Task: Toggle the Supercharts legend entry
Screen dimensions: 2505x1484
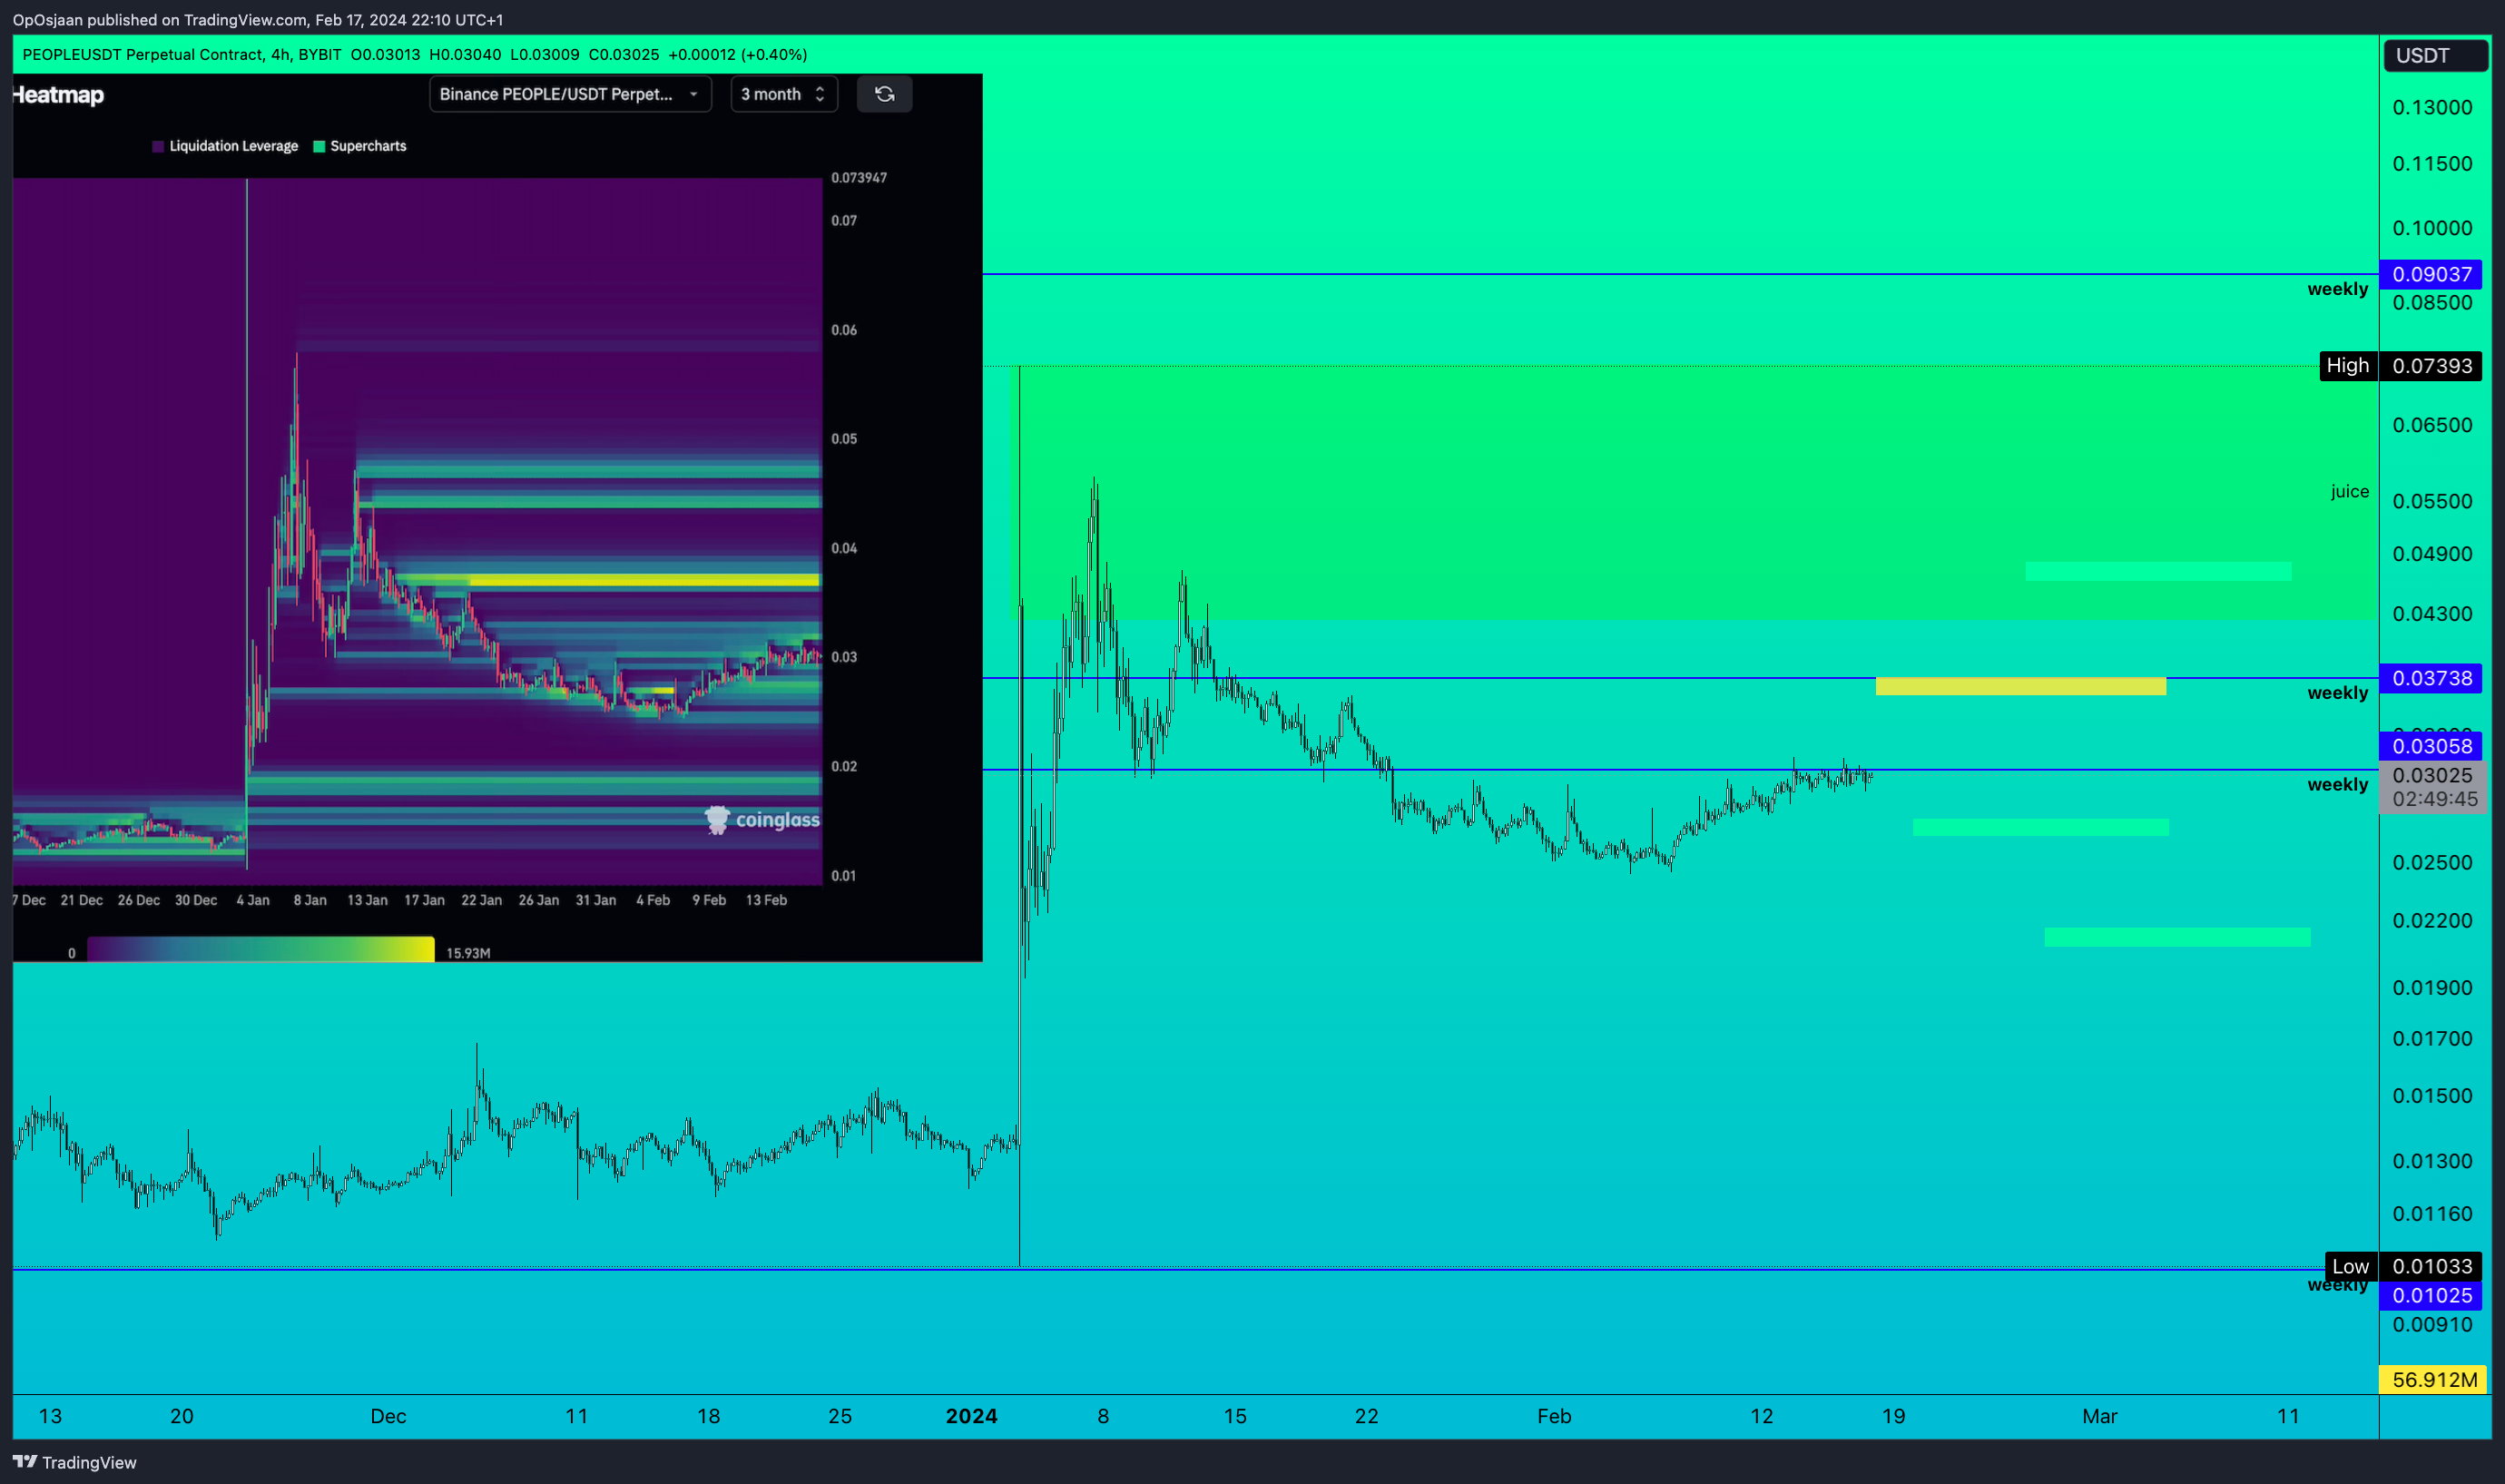Action: point(360,146)
